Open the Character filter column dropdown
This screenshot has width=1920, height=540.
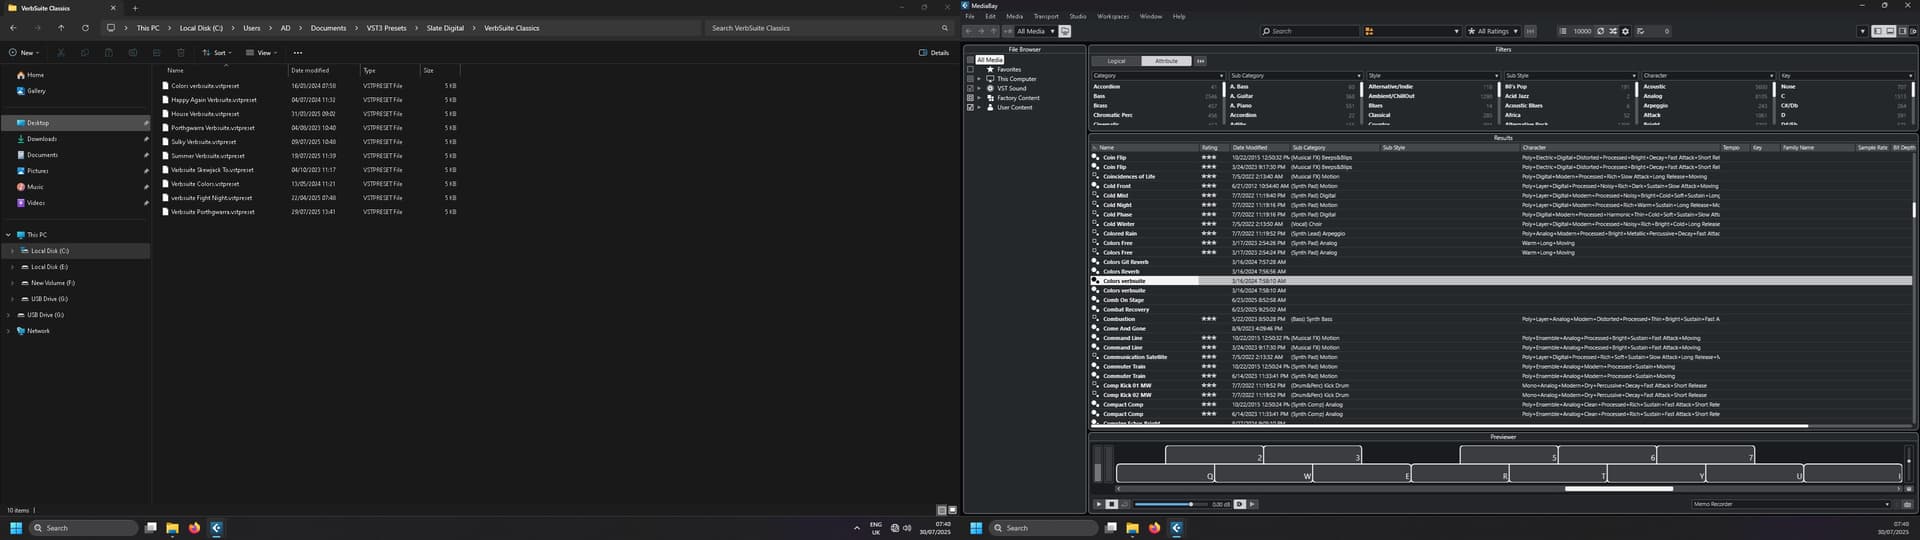point(1708,75)
